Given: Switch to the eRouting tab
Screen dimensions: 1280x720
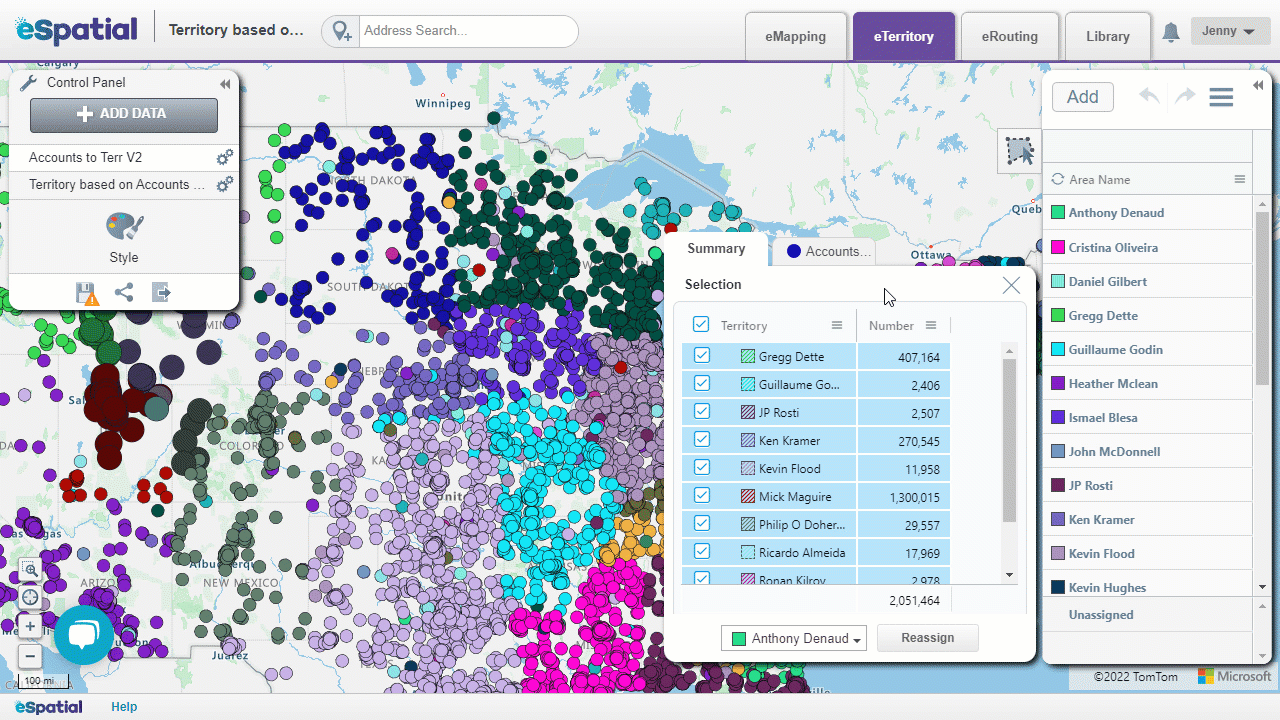Looking at the screenshot, I should [1009, 37].
